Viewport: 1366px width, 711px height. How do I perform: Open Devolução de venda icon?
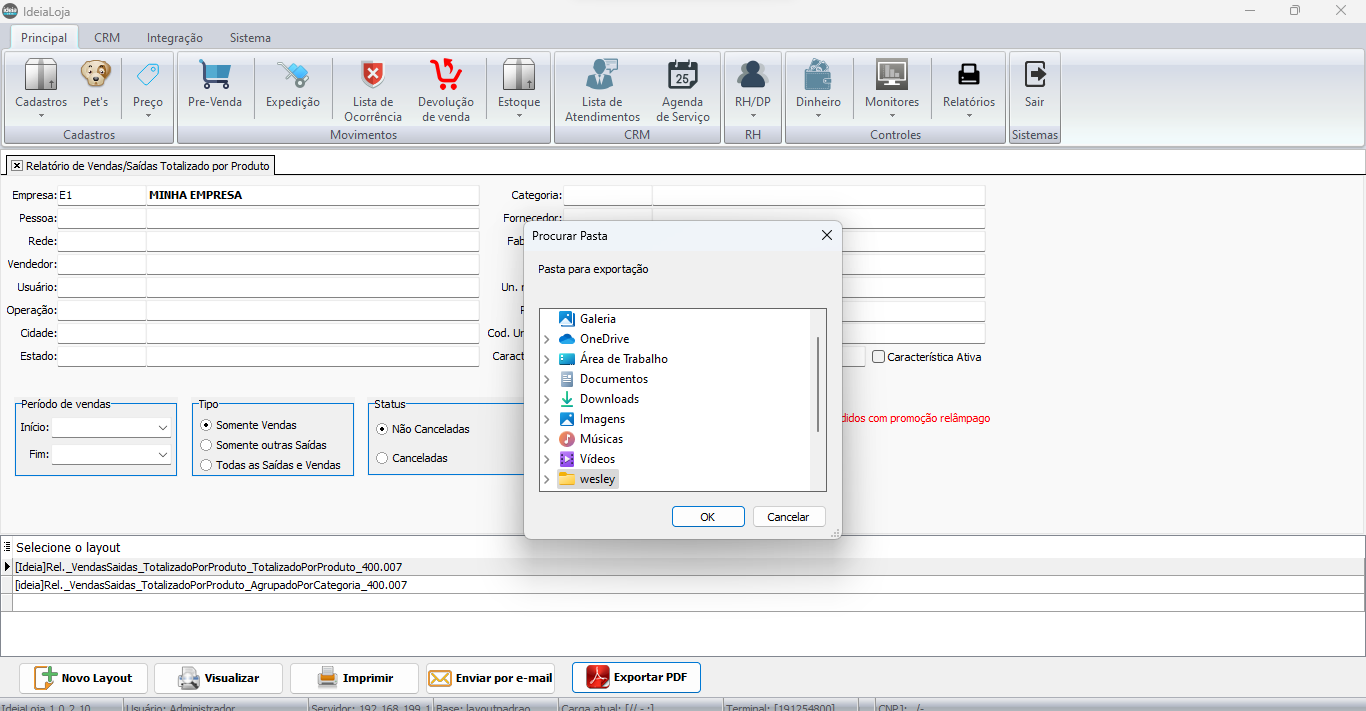[445, 76]
